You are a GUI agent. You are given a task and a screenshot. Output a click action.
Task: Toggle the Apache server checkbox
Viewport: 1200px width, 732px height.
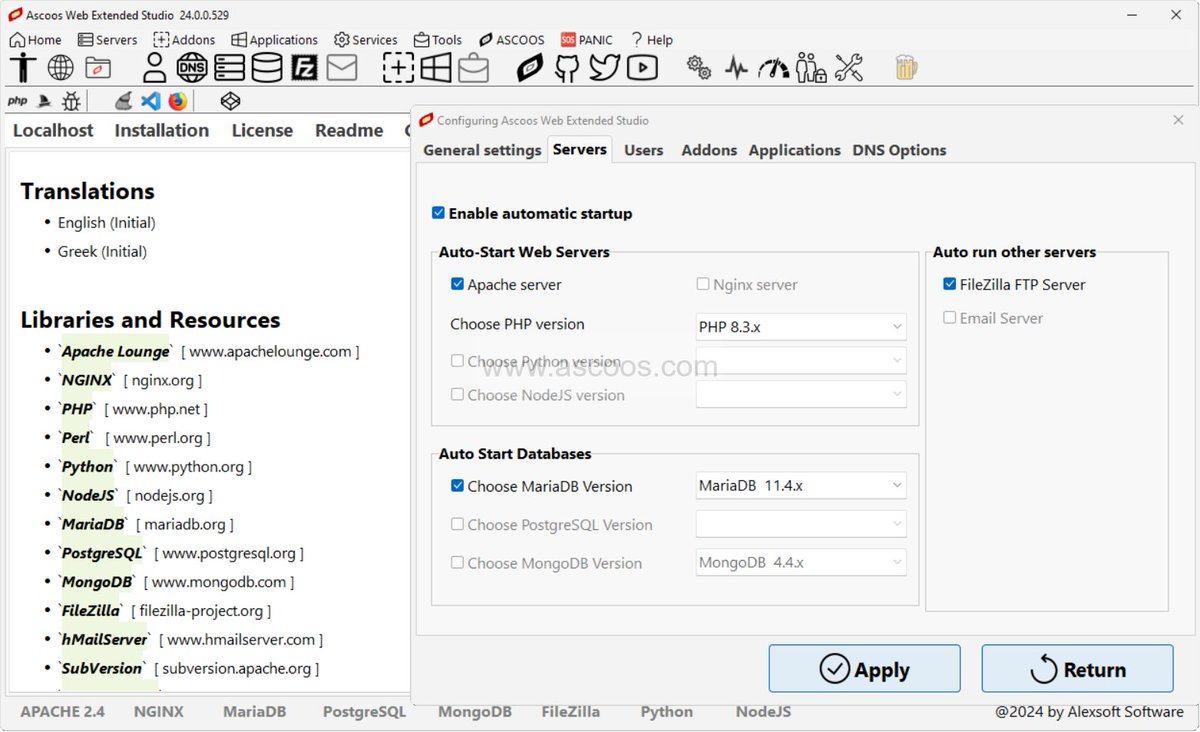coord(457,284)
